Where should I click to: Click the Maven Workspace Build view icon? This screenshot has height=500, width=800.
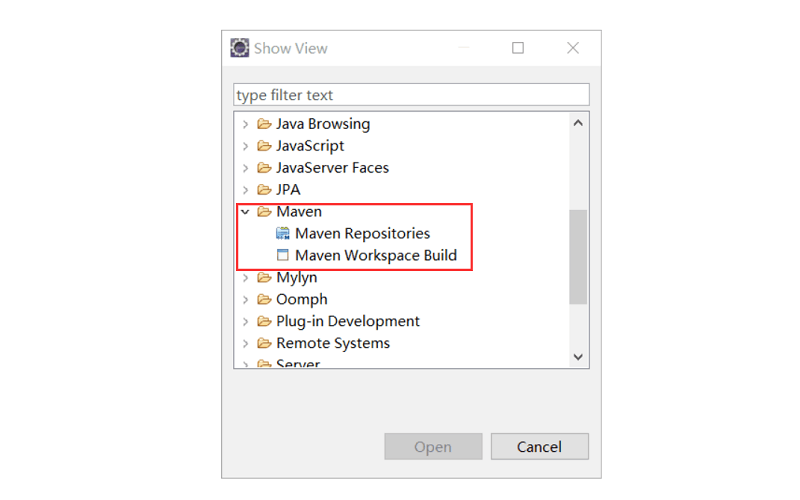pyautogui.click(x=283, y=256)
